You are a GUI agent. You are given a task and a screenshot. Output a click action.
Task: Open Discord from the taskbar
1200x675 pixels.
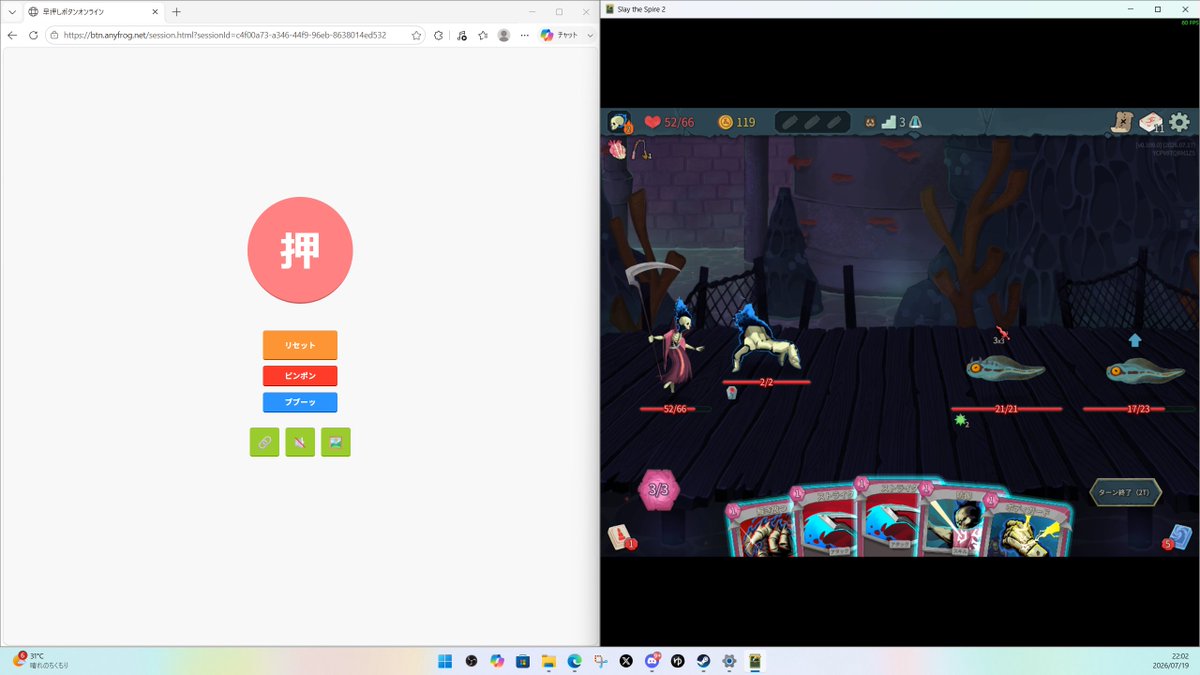click(653, 661)
